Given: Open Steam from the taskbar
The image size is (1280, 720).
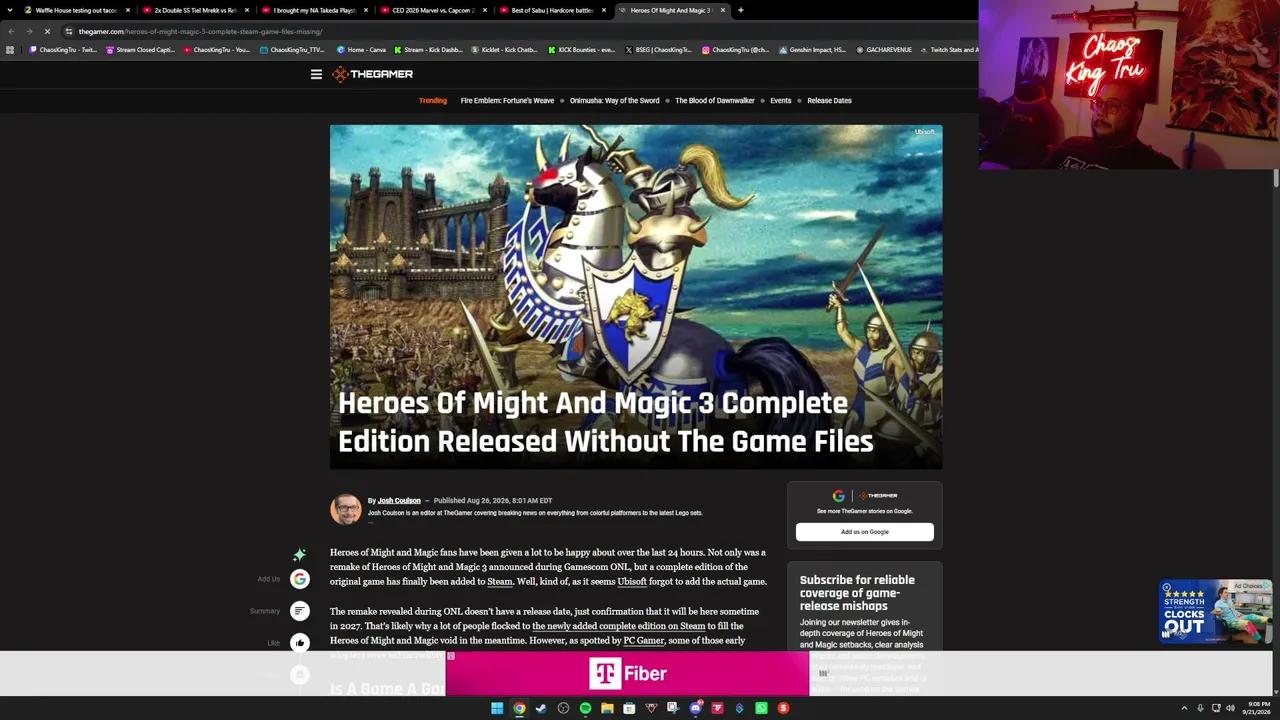Looking at the screenshot, I should [541, 708].
